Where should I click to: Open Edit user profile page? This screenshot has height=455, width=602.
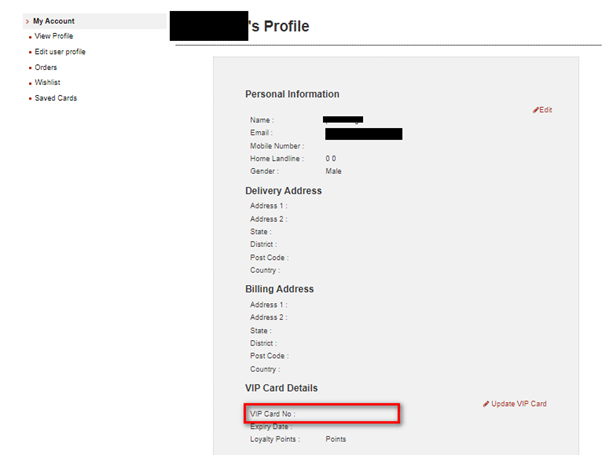click(x=60, y=52)
